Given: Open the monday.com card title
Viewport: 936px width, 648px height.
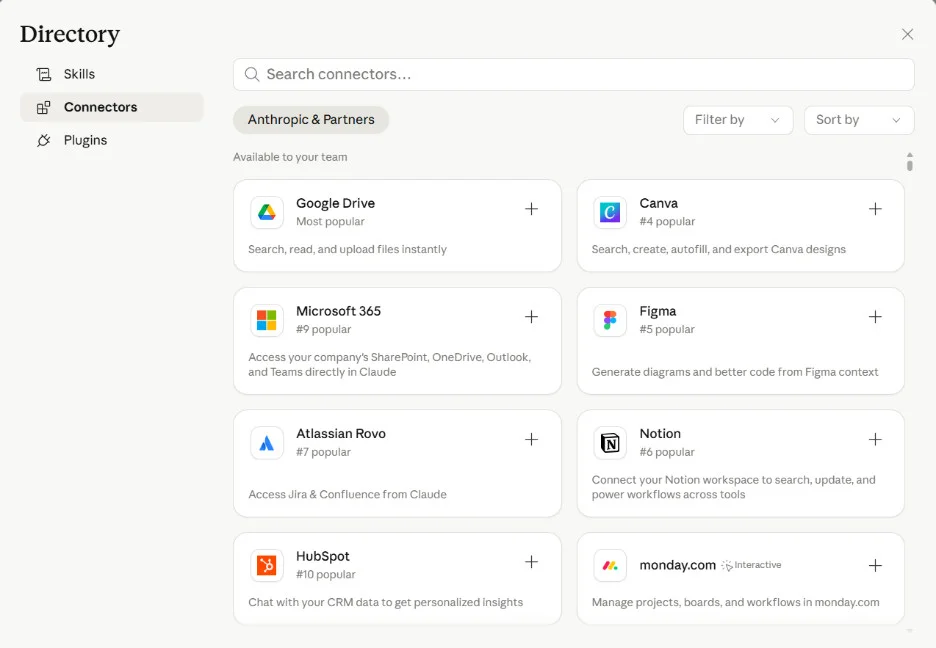Looking at the screenshot, I should pyautogui.click(x=678, y=565).
